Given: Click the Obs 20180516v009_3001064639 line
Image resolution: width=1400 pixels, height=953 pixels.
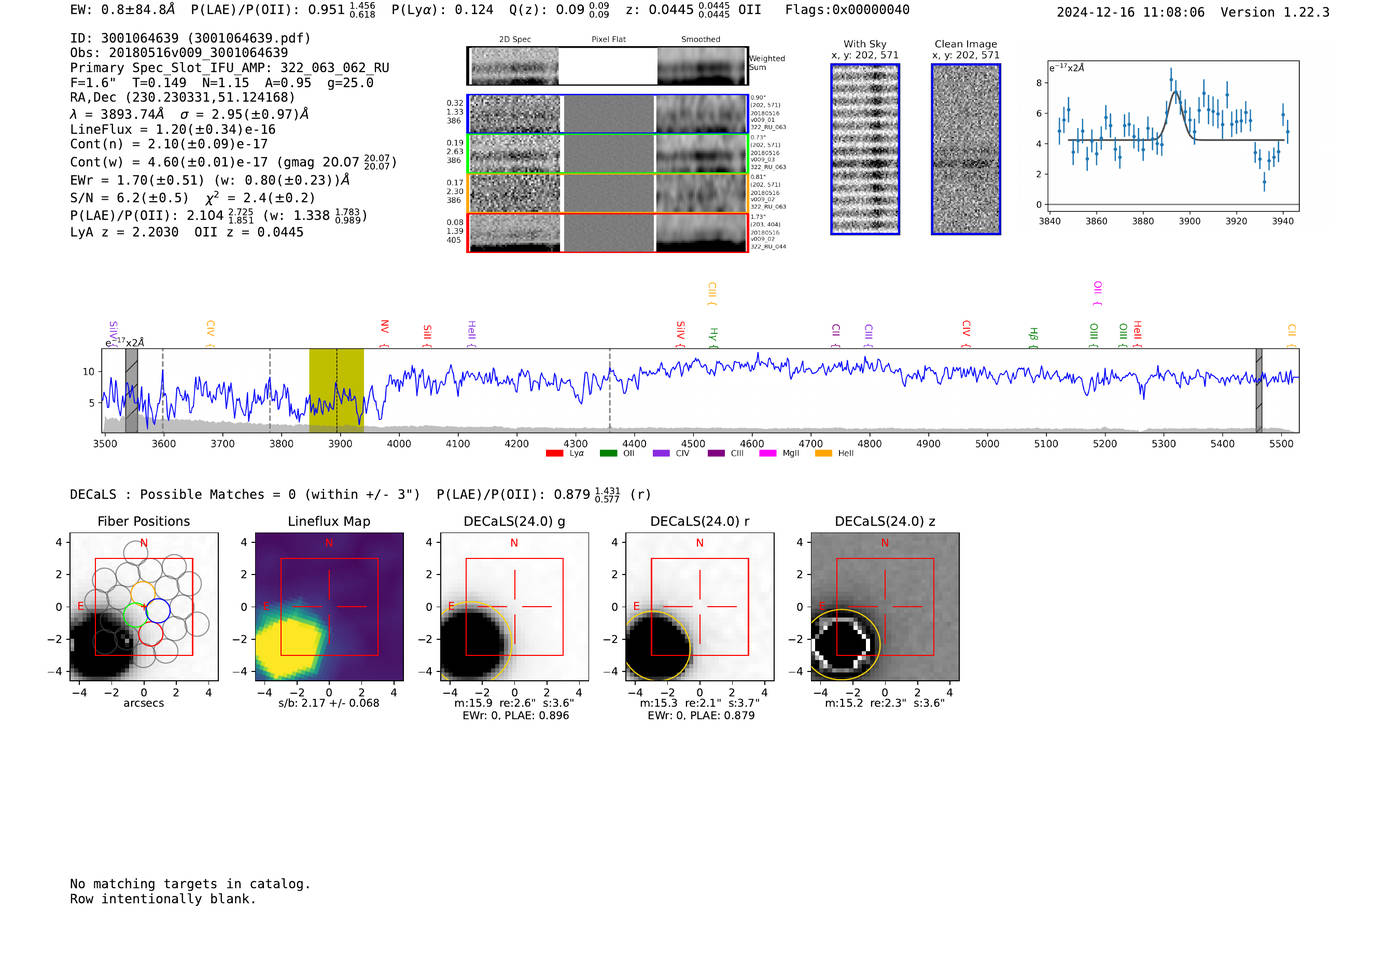Looking at the screenshot, I should [x=179, y=53].
